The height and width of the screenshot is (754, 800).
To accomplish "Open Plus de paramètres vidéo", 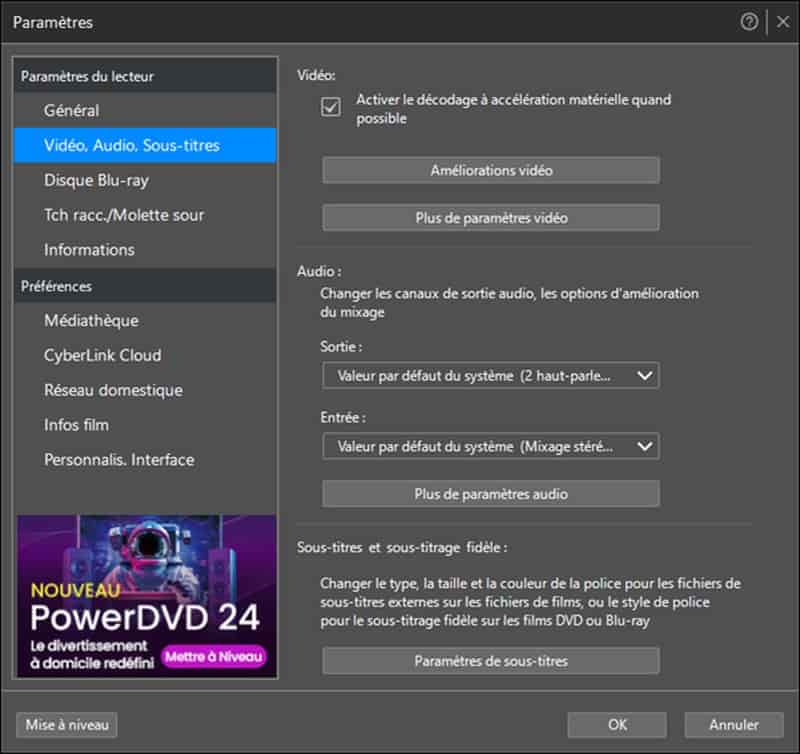I will click(490, 217).
